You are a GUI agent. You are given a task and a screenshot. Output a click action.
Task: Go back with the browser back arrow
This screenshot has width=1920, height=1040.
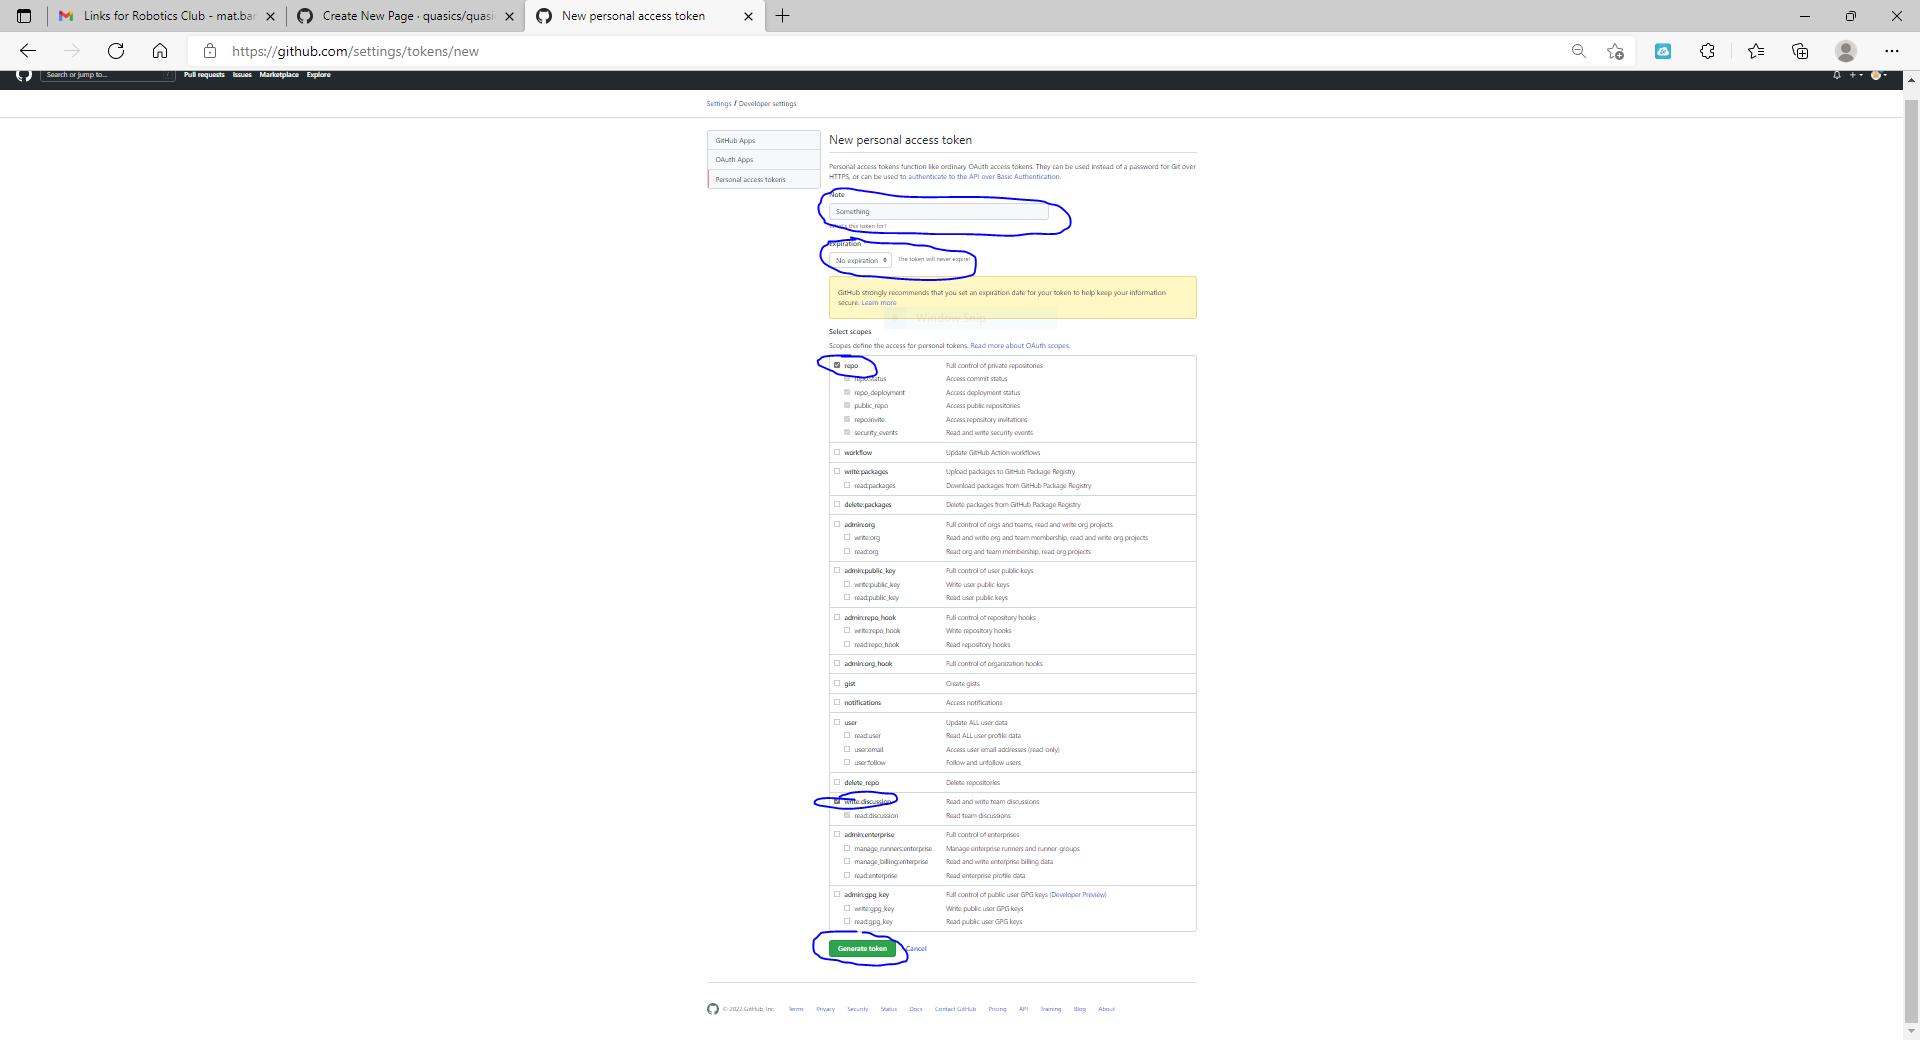pyautogui.click(x=28, y=51)
